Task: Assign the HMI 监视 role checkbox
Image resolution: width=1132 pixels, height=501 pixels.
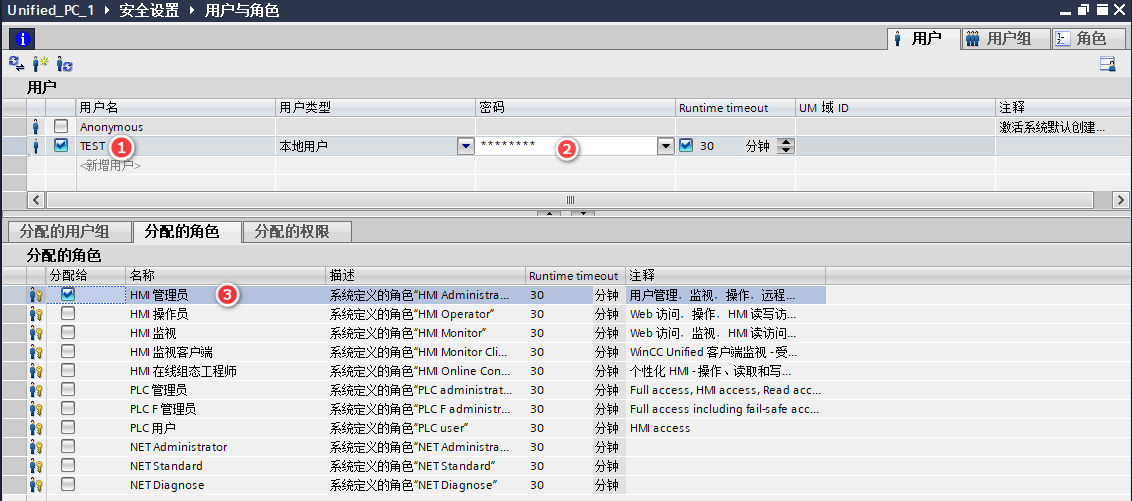Action: [x=68, y=333]
